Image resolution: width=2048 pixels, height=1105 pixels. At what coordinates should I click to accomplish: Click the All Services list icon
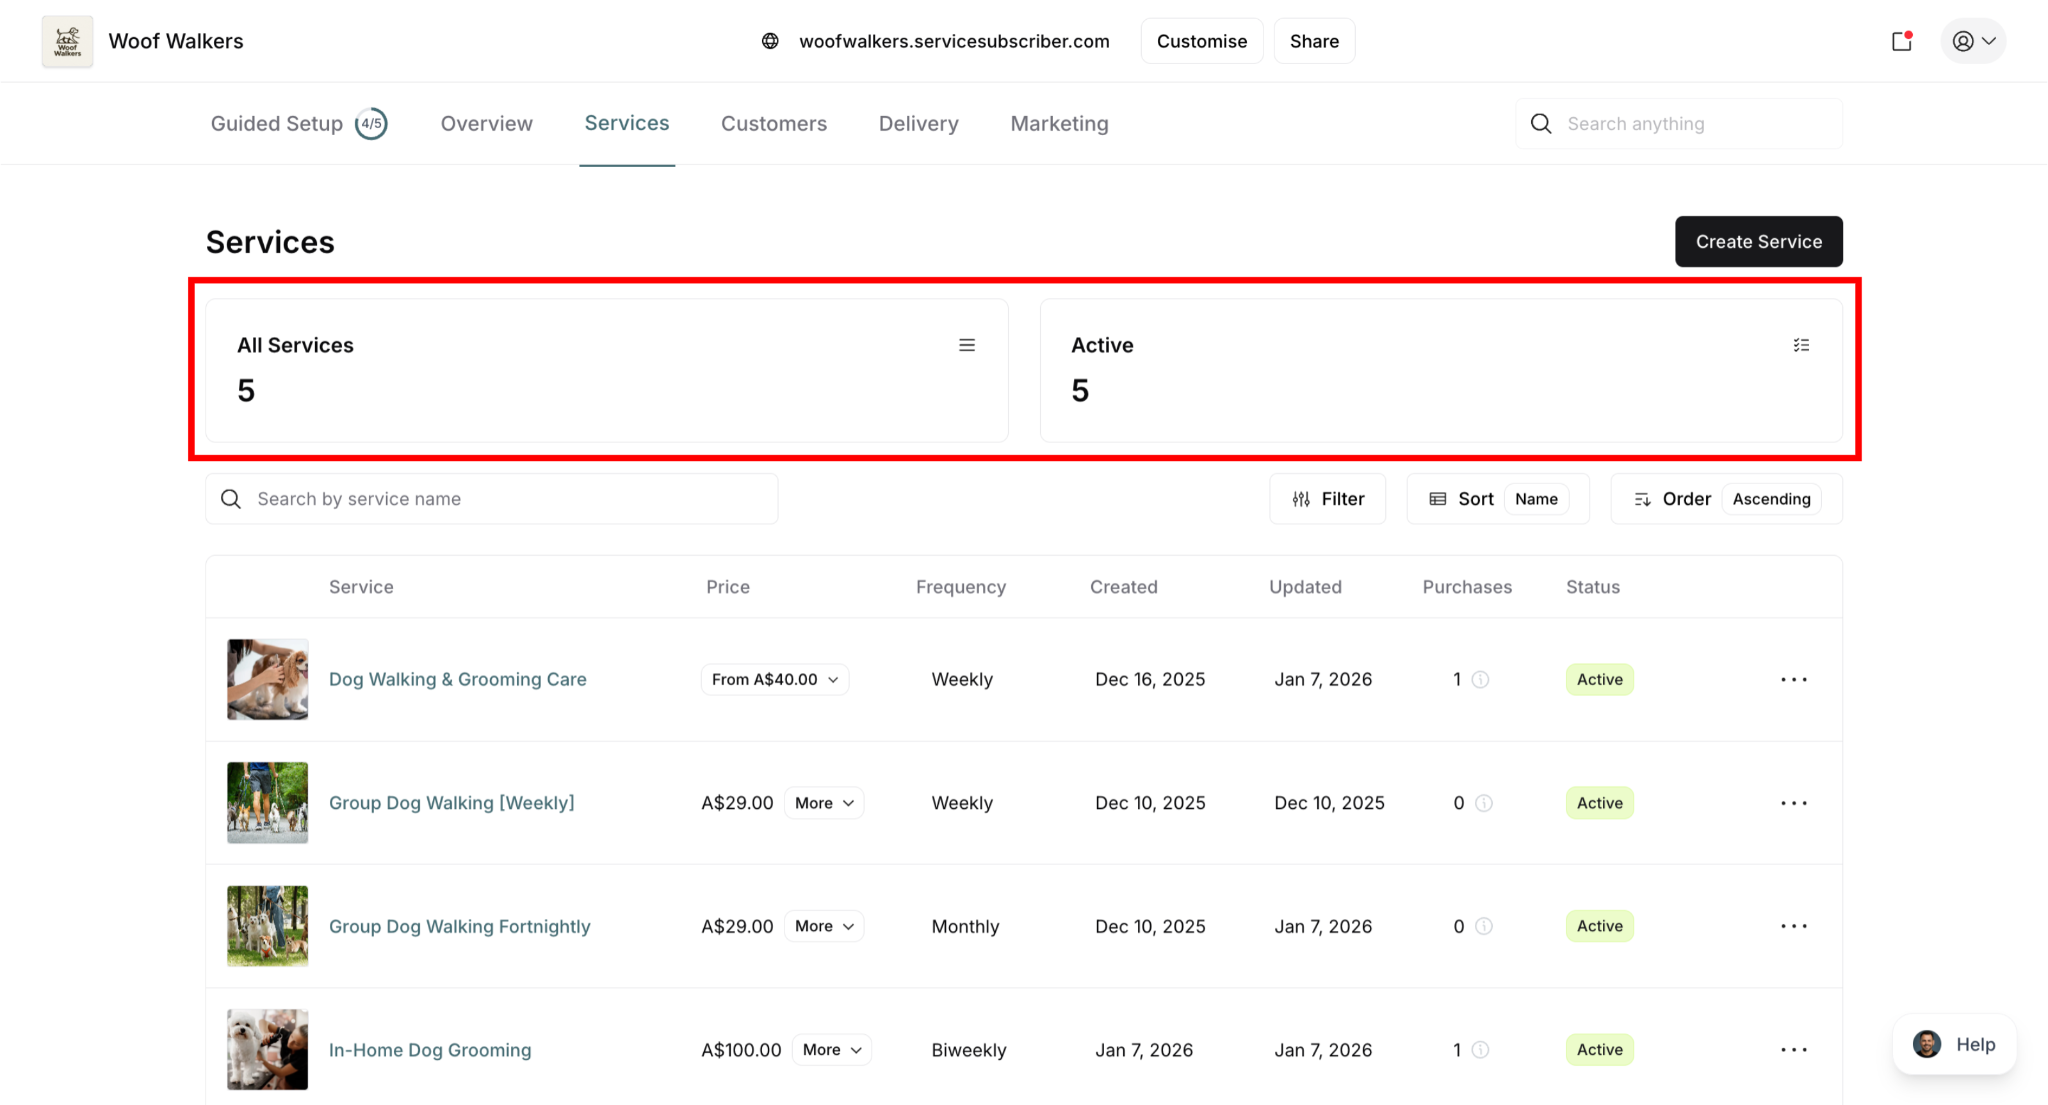966,345
